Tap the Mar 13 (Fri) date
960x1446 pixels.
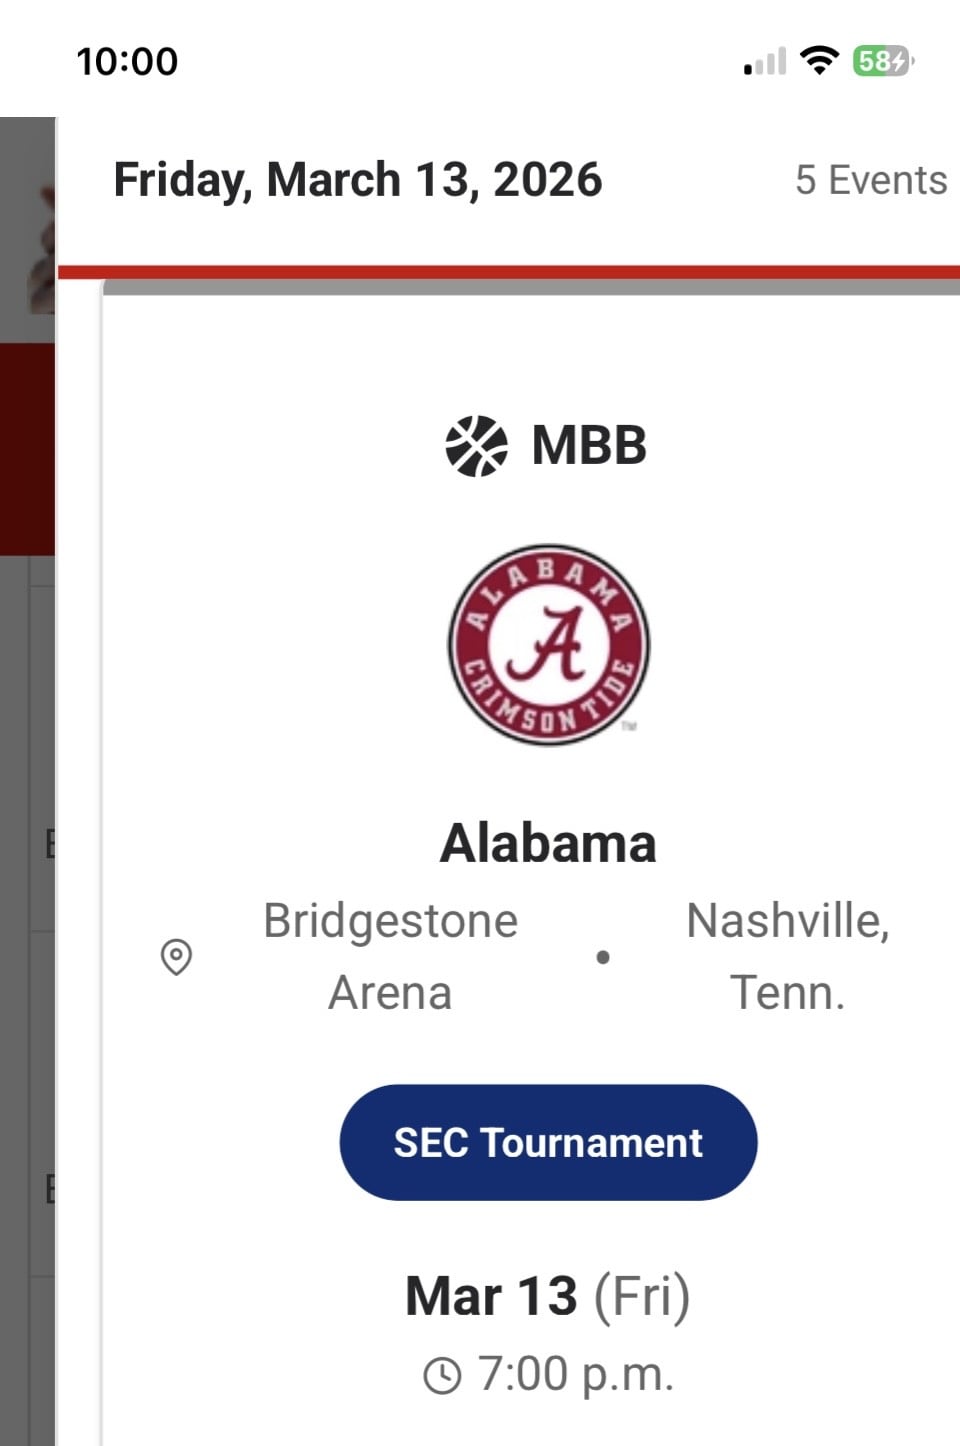pos(548,1296)
